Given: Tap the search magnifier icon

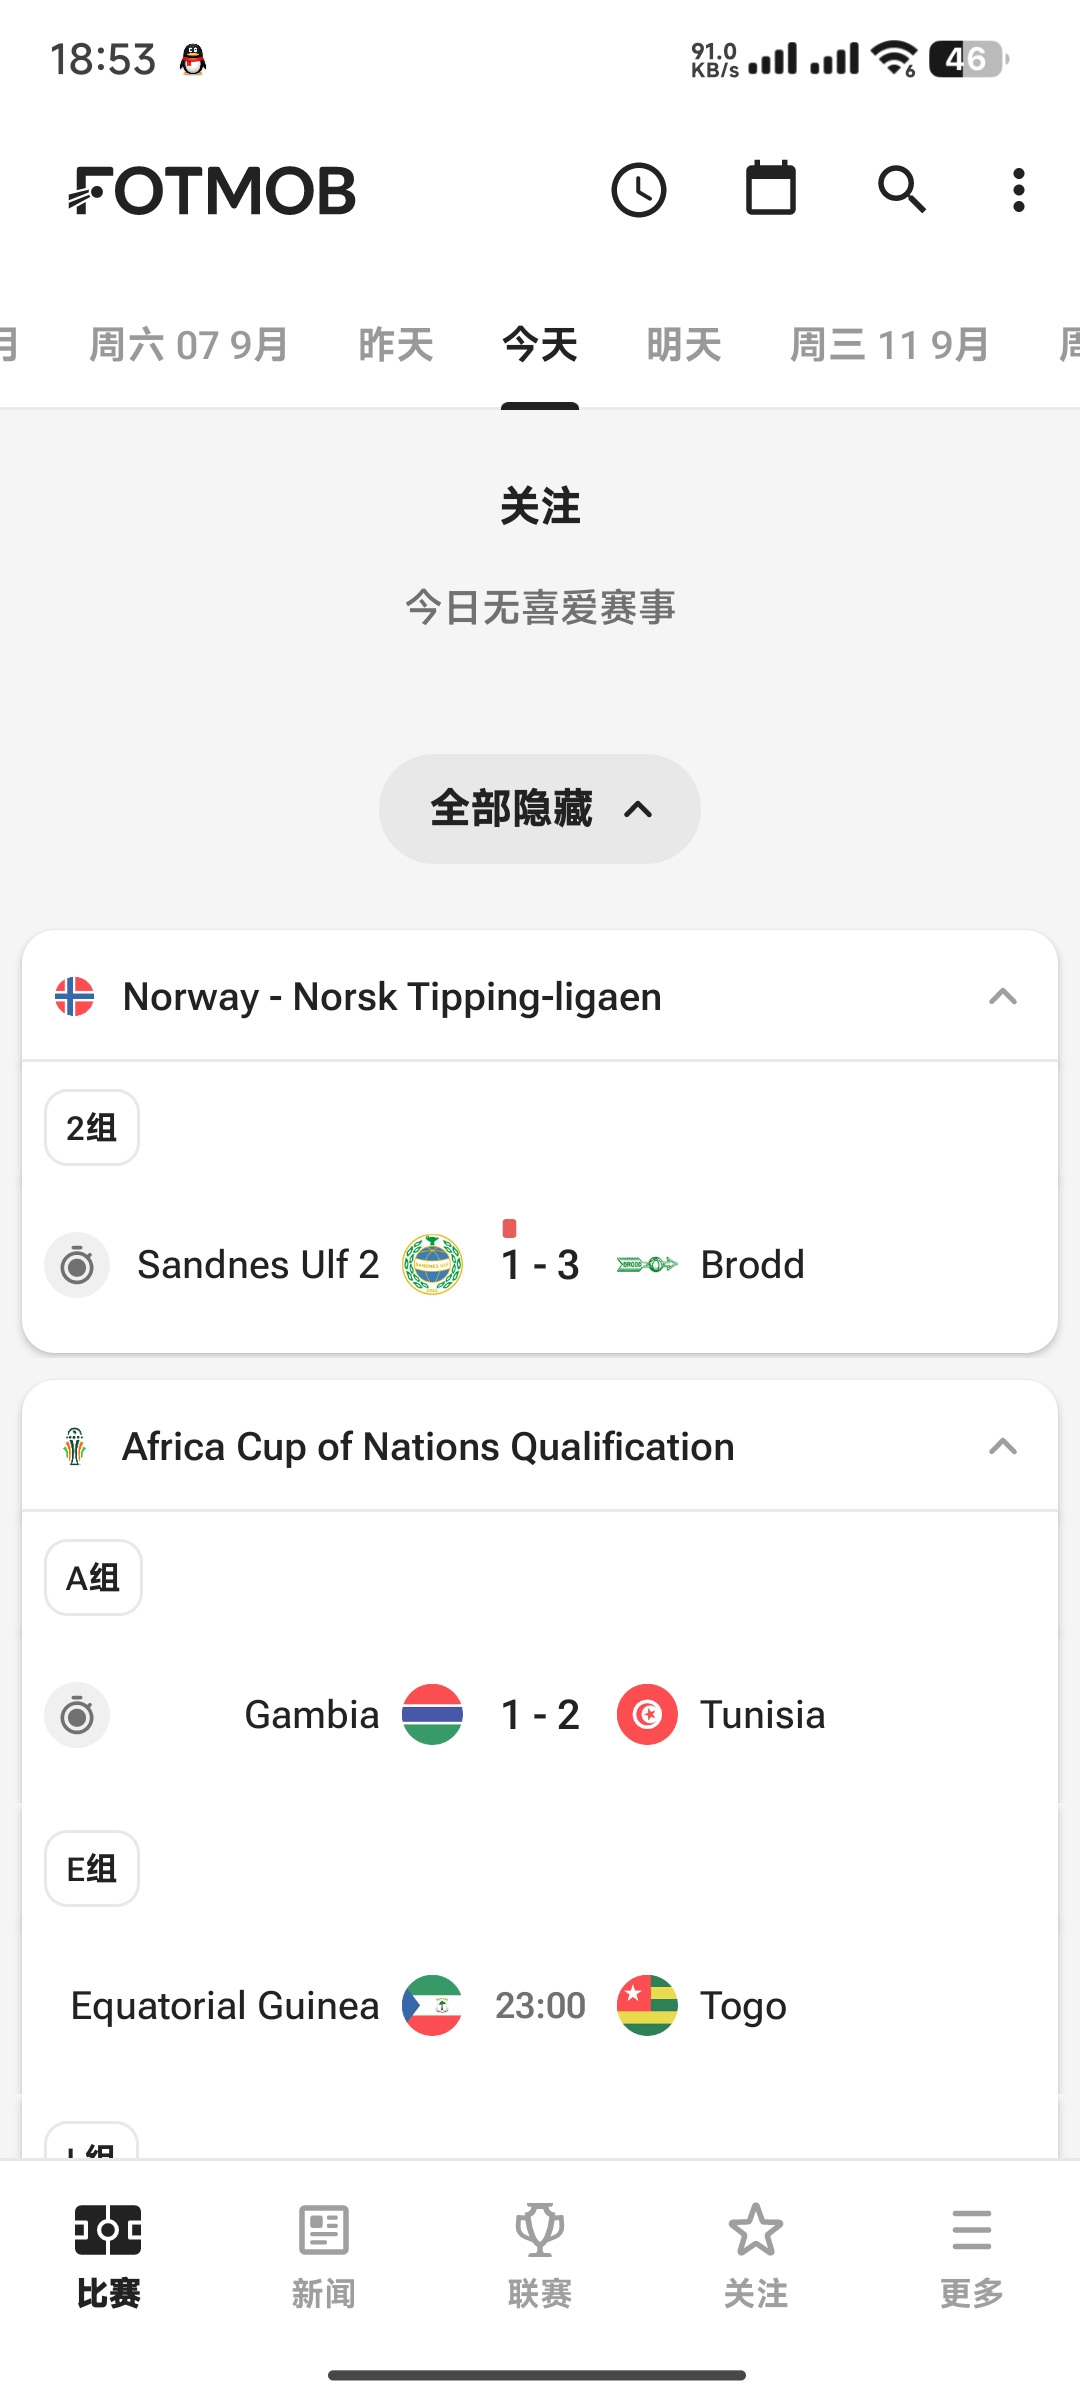Looking at the screenshot, I should click(x=902, y=190).
